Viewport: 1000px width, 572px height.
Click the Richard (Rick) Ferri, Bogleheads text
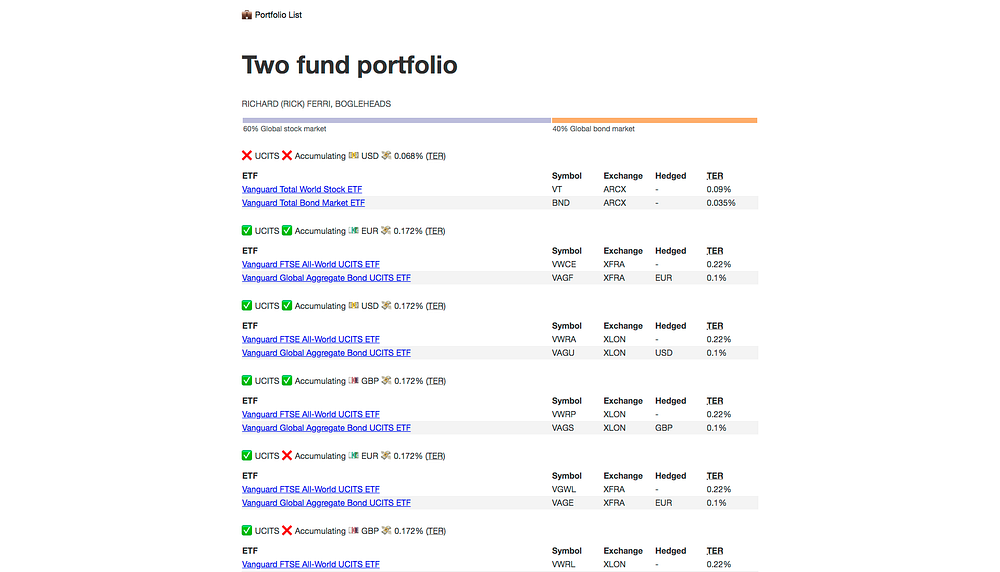[x=316, y=104]
